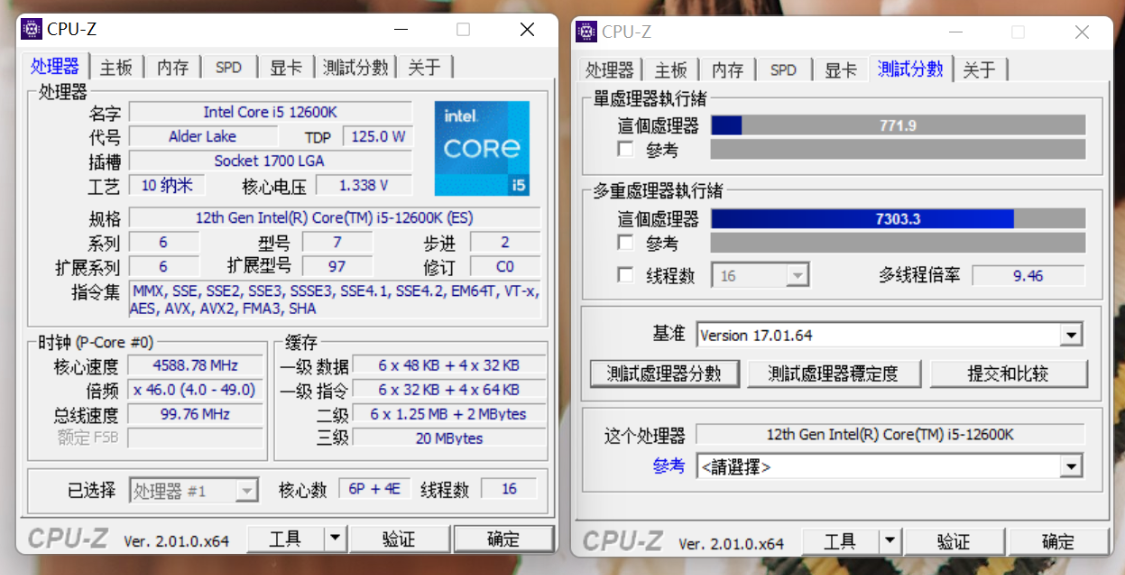Start the 測試處理器穩定度 stress test
Screen dimensions: 1125x575
point(833,374)
